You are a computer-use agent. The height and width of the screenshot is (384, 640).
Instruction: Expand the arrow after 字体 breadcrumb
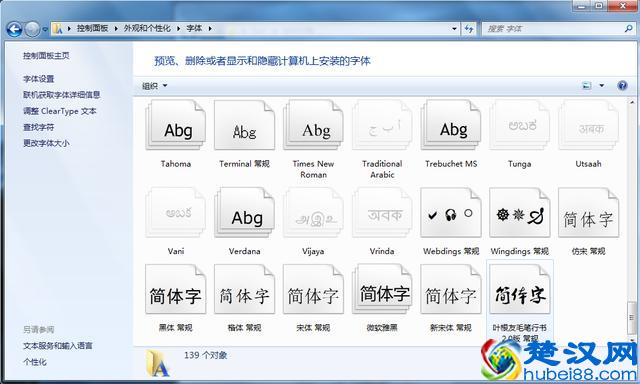(210, 29)
